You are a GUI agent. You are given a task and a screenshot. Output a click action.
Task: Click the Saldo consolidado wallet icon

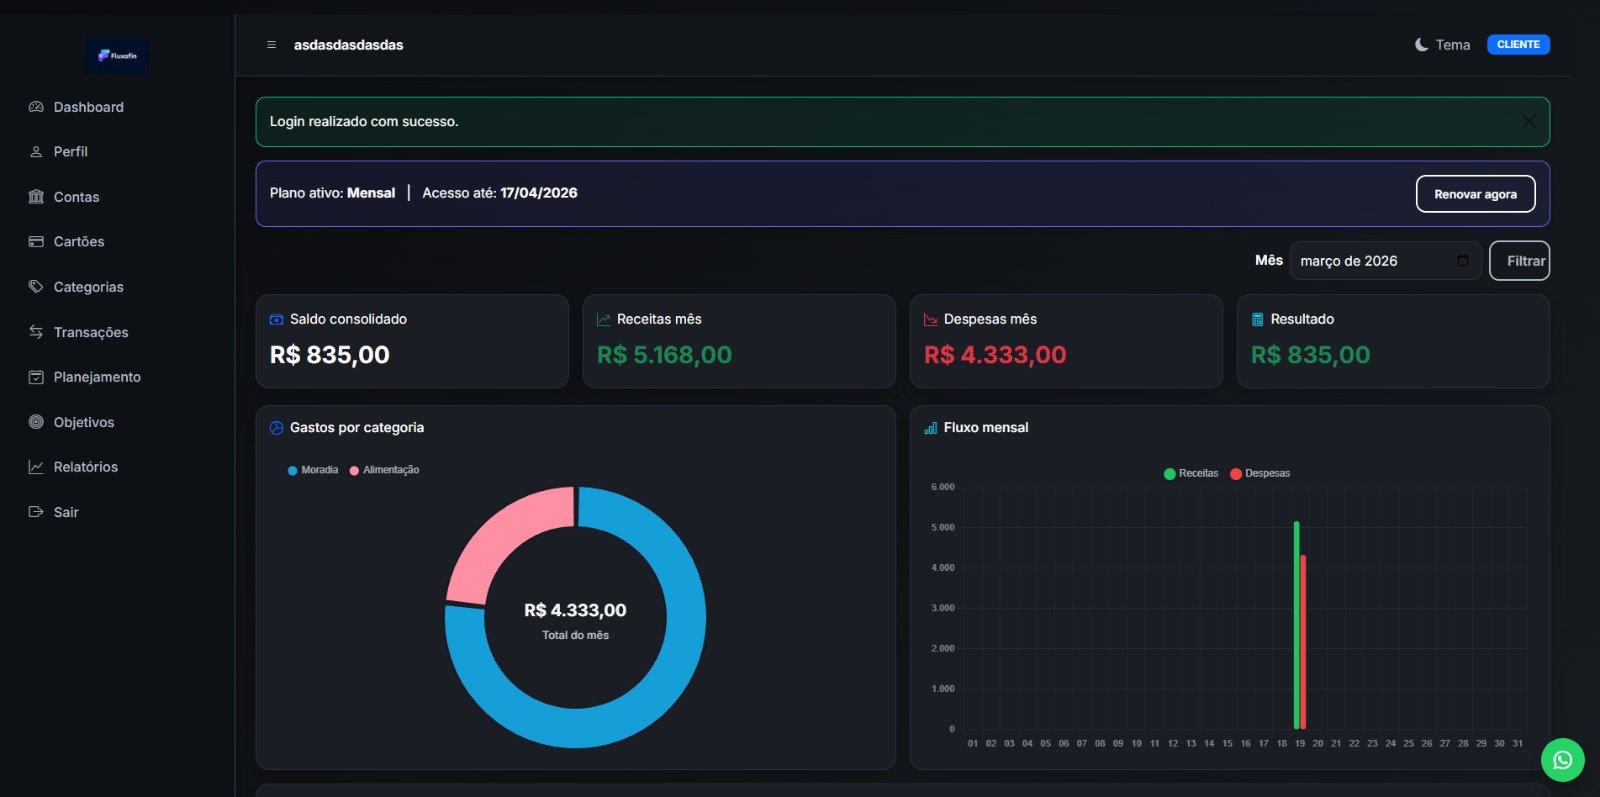click(277, 320)
